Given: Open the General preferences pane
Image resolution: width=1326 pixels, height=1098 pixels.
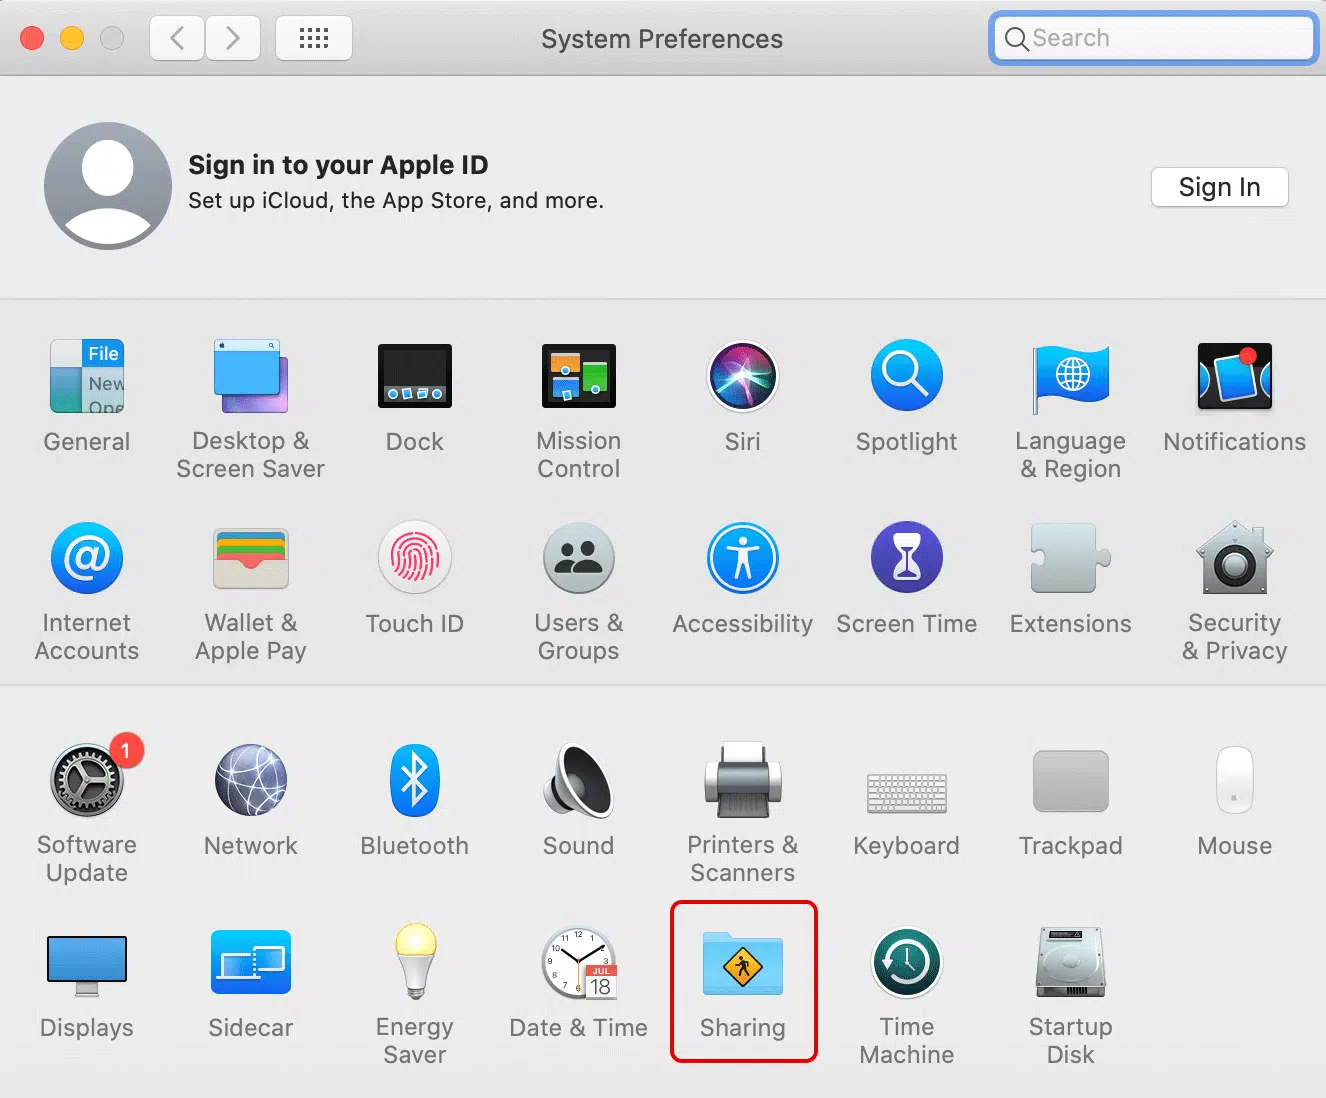Looking at the screenshot, I should coord(87,377).
